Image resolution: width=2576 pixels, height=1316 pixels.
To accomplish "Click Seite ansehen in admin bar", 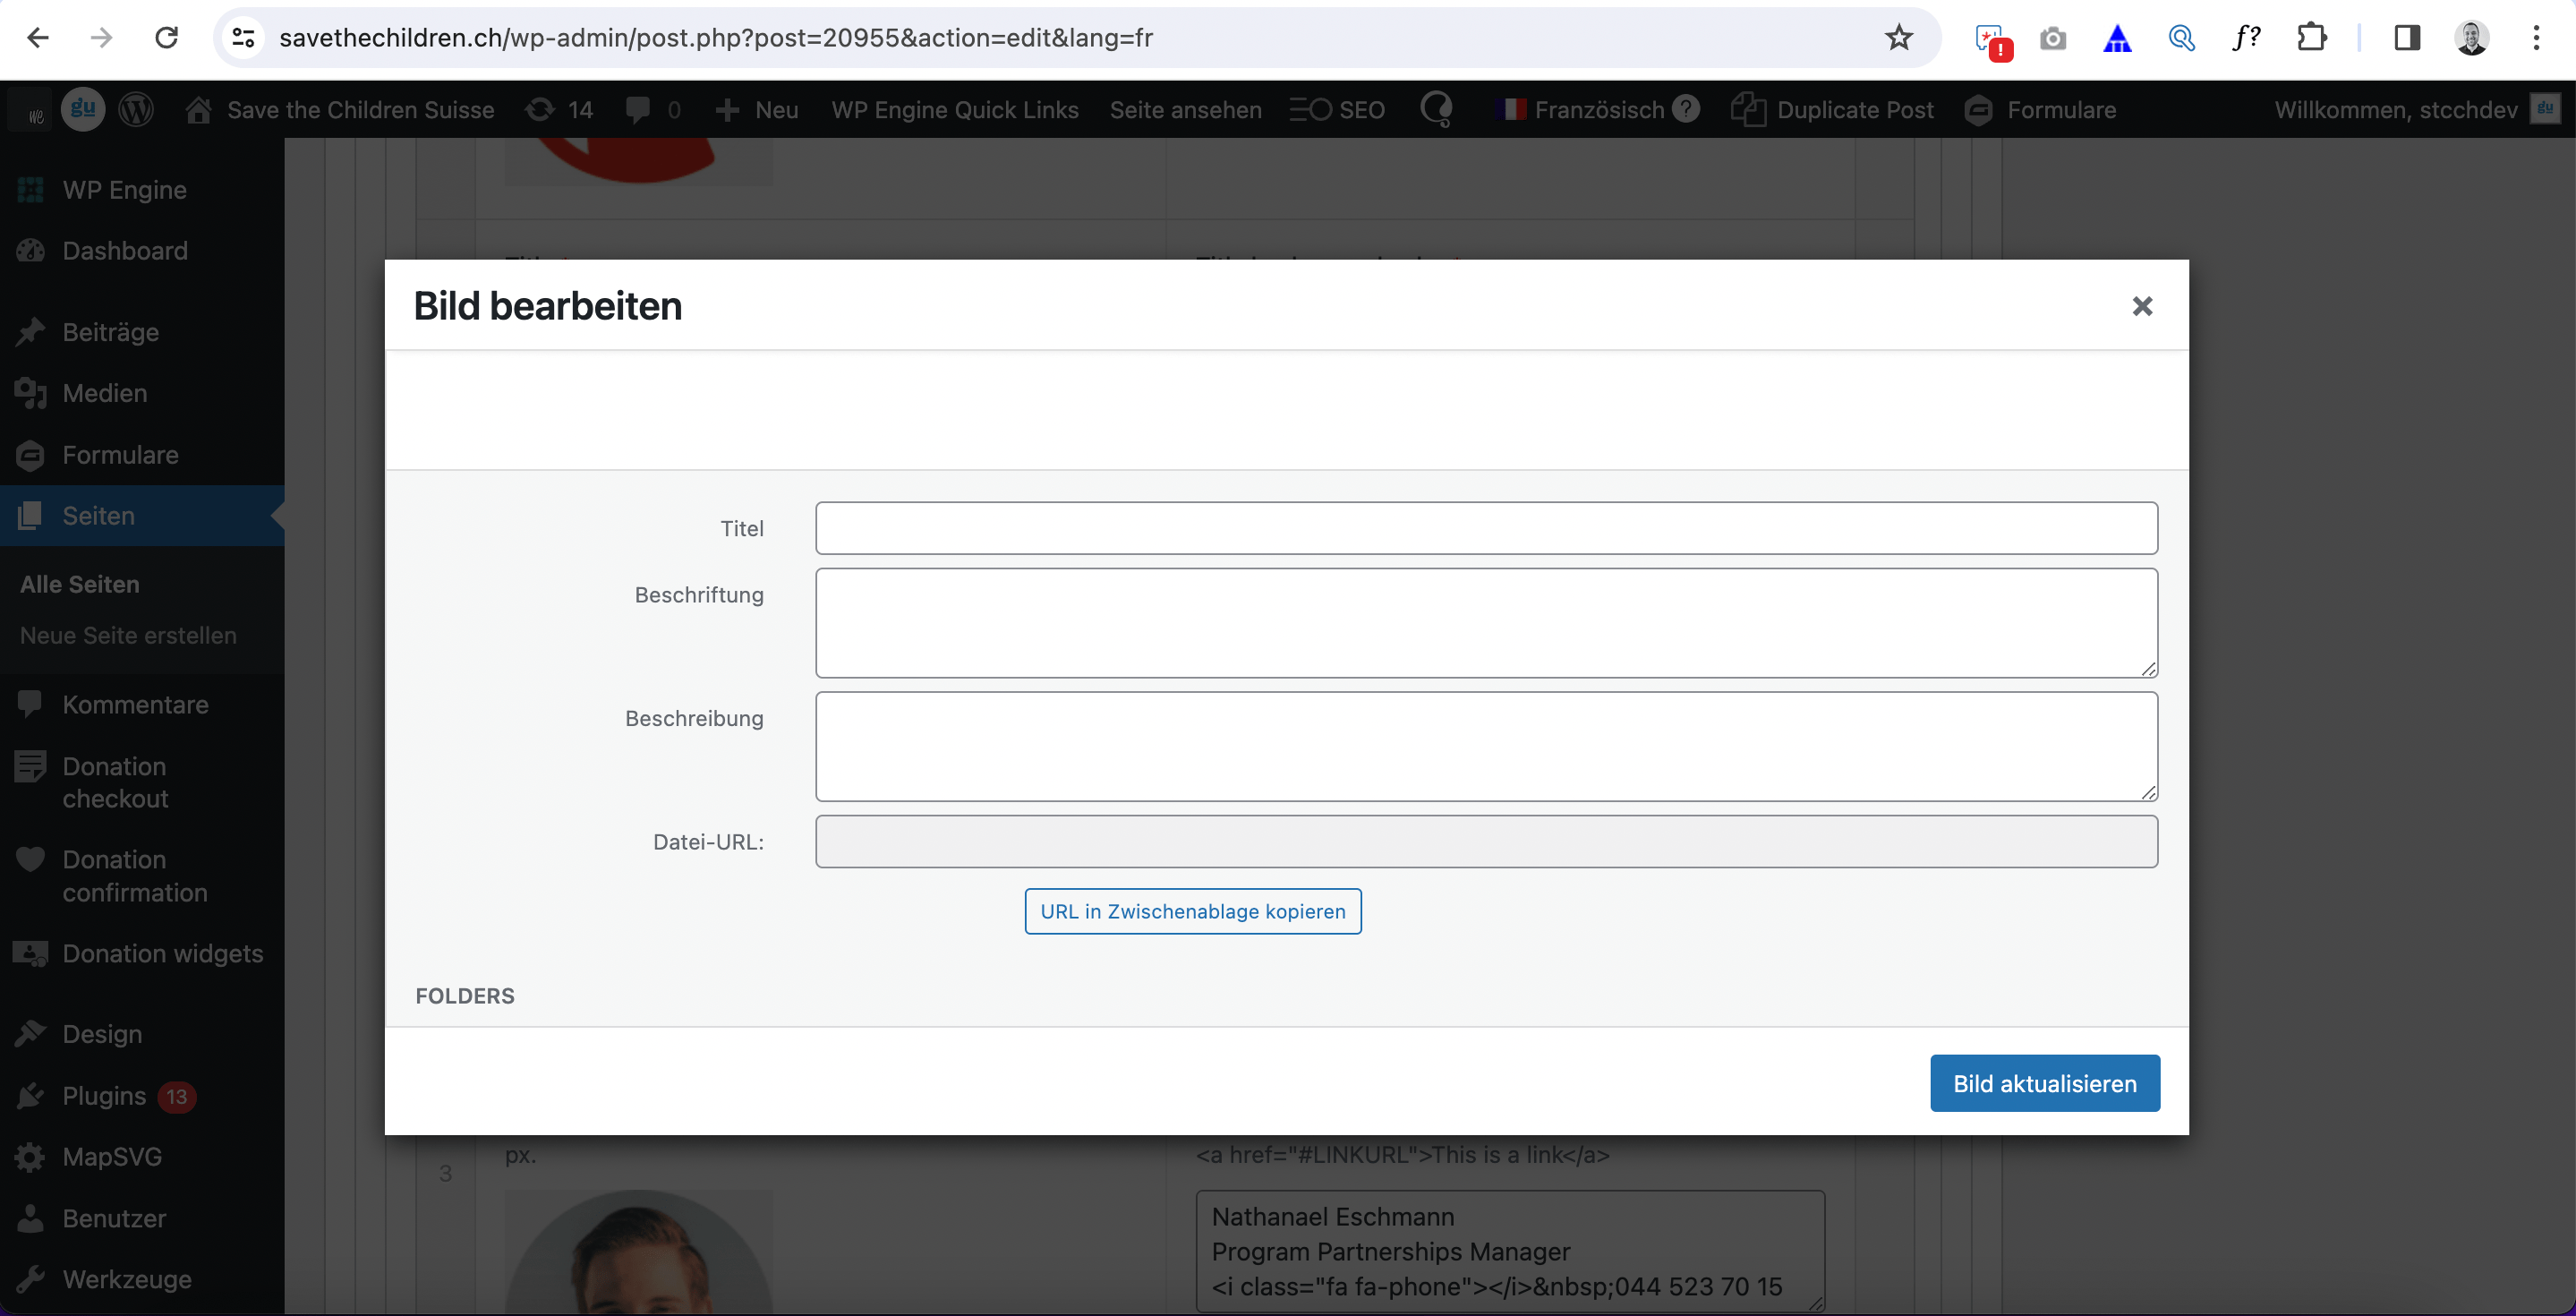I will pos(1186,110).
